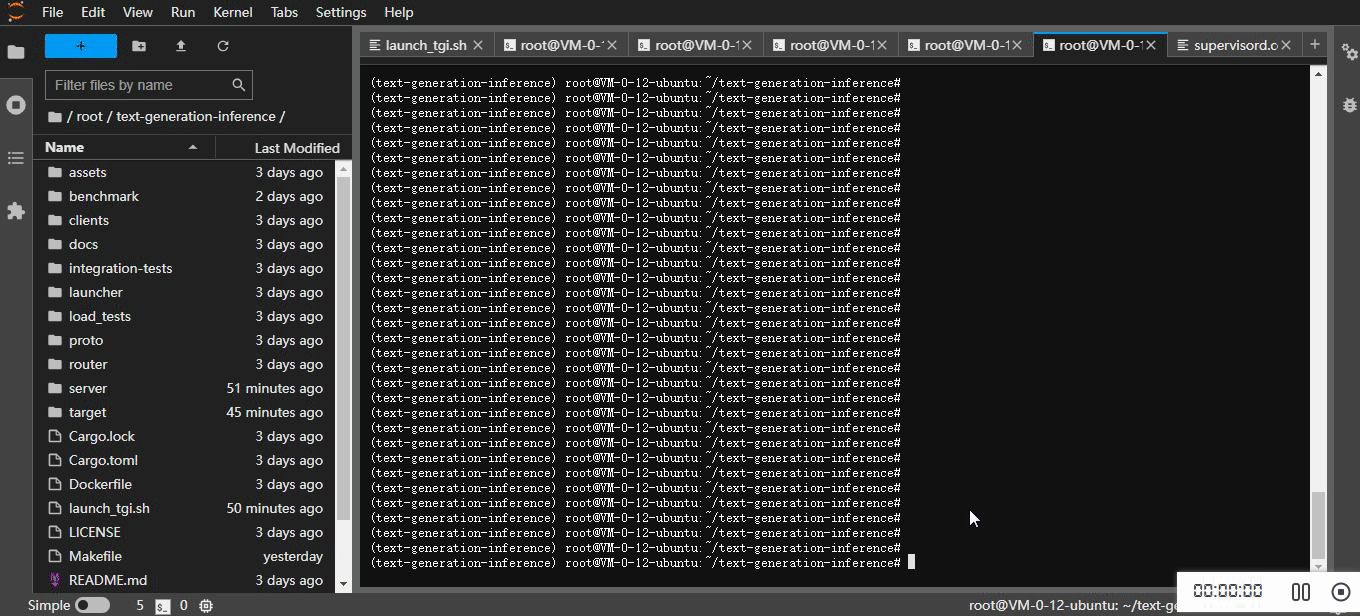Select launch_tgi.sh in file list
The image size is (1360, 616).
184,508
